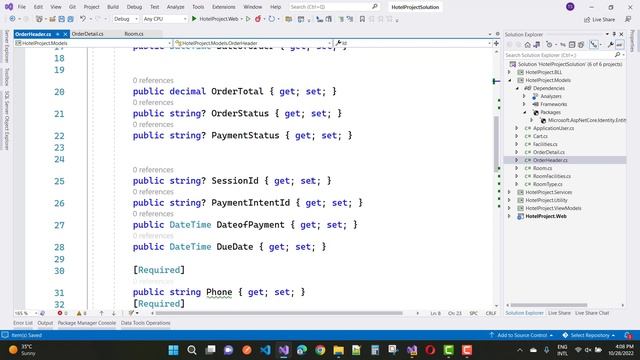
Task: Click the error count icon in the editor status strip
Action: tap(60, 313)
